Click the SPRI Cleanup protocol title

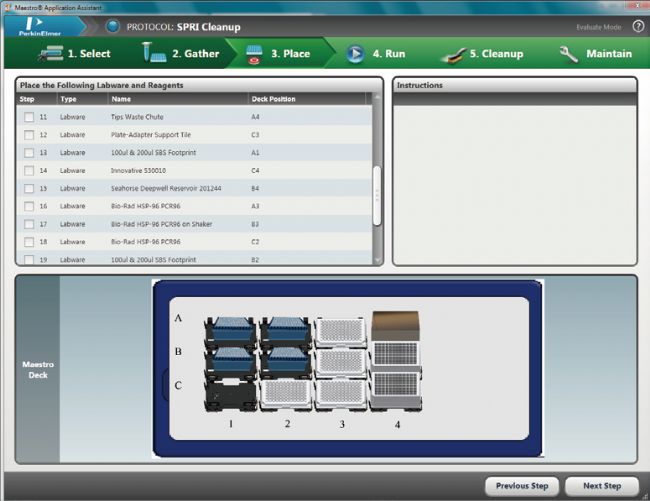point(209,27)
